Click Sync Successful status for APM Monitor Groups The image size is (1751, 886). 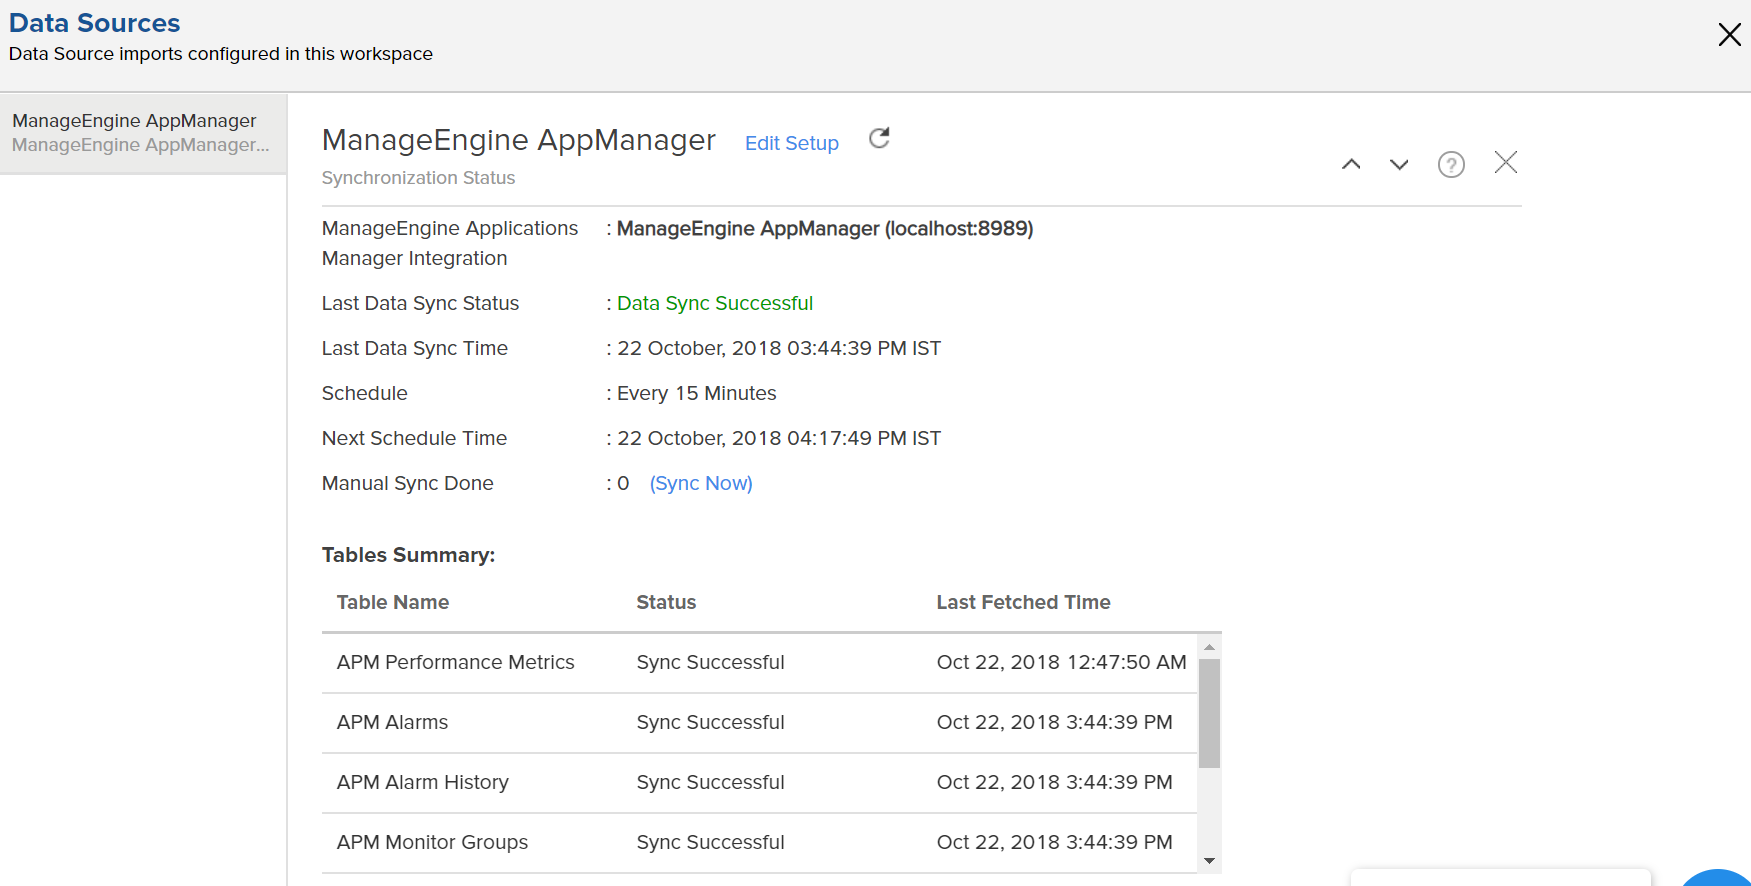click(x=710, y=842)
